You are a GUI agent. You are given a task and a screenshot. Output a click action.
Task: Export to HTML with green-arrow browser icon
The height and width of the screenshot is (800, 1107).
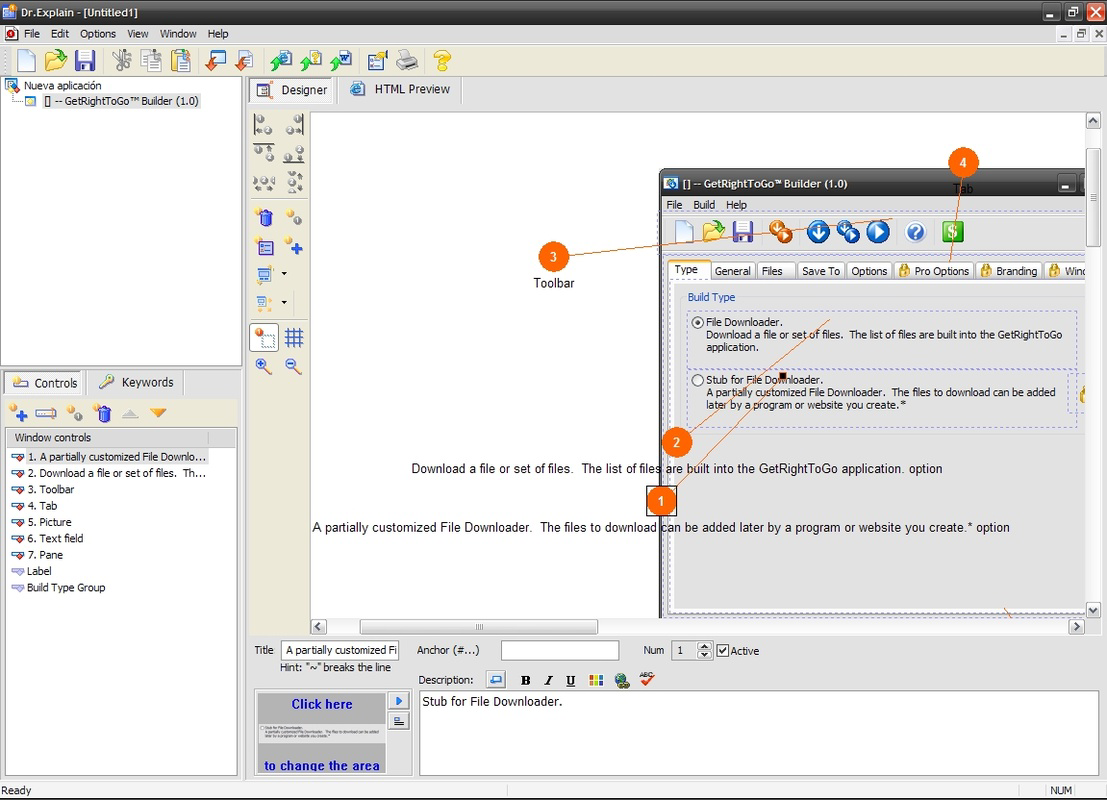point(281,61)
